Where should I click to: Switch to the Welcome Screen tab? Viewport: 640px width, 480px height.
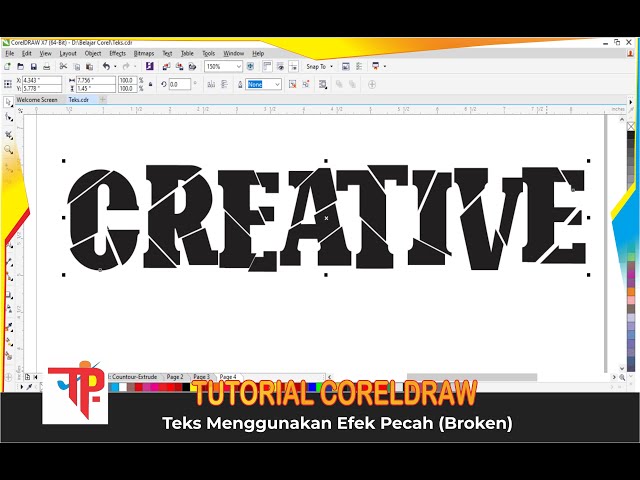37,100
